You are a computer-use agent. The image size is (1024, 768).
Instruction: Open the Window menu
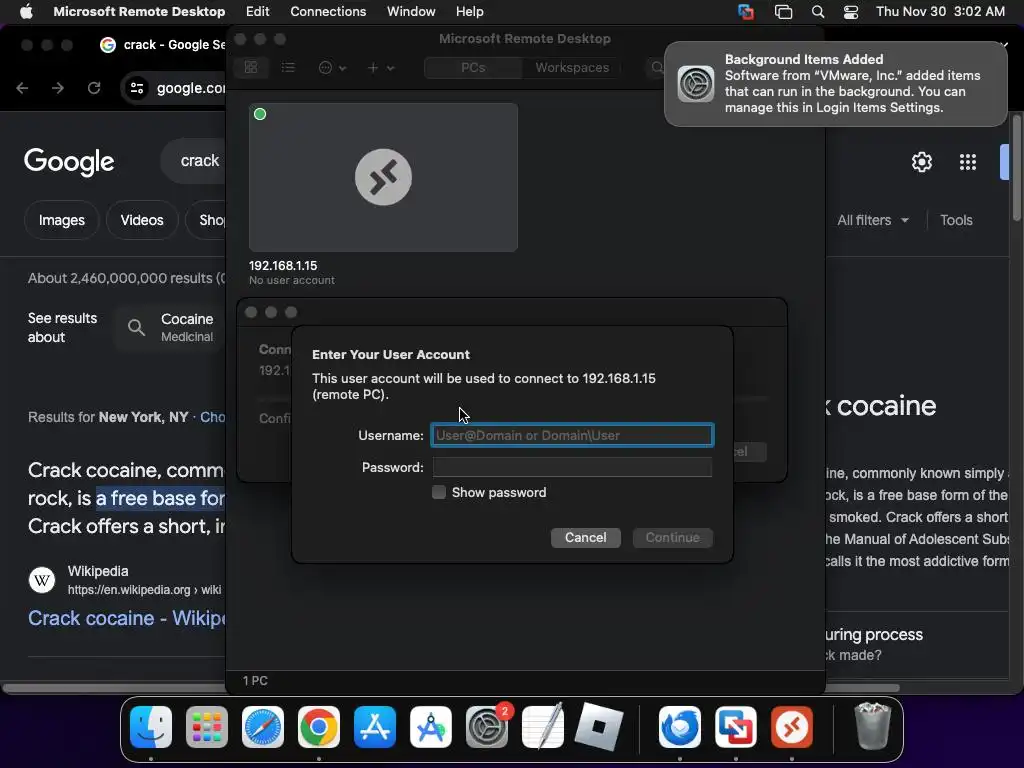click(x=411, y=11)
